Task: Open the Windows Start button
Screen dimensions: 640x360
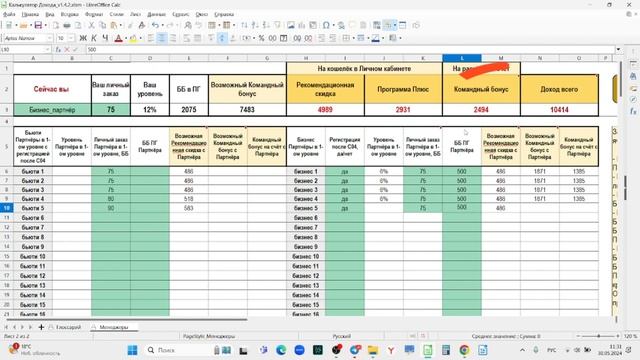Action: coord(132,350)
